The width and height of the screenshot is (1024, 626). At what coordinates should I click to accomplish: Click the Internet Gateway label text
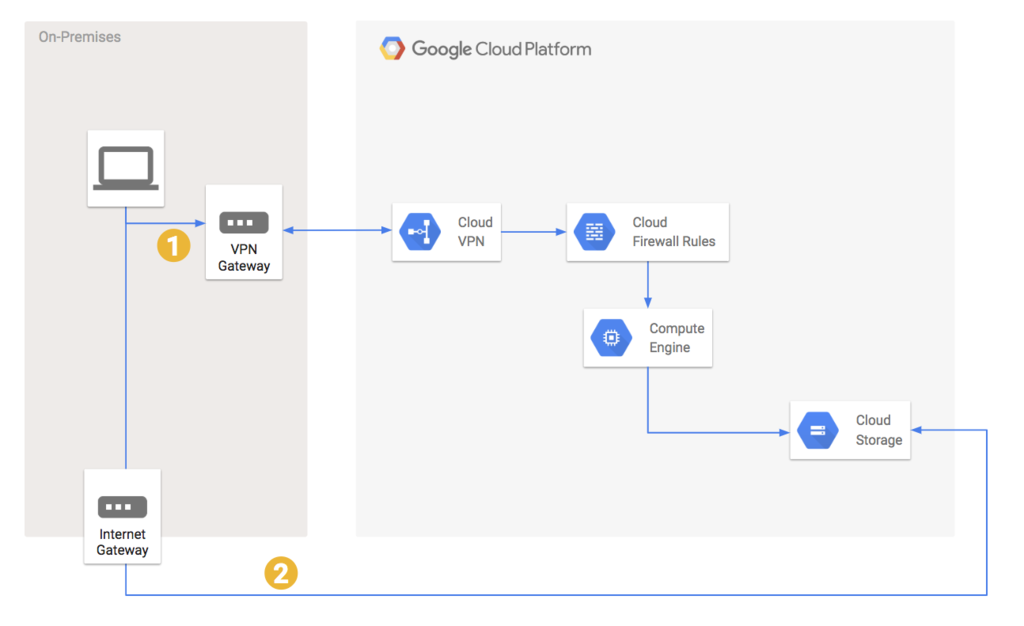coord(122,542)
